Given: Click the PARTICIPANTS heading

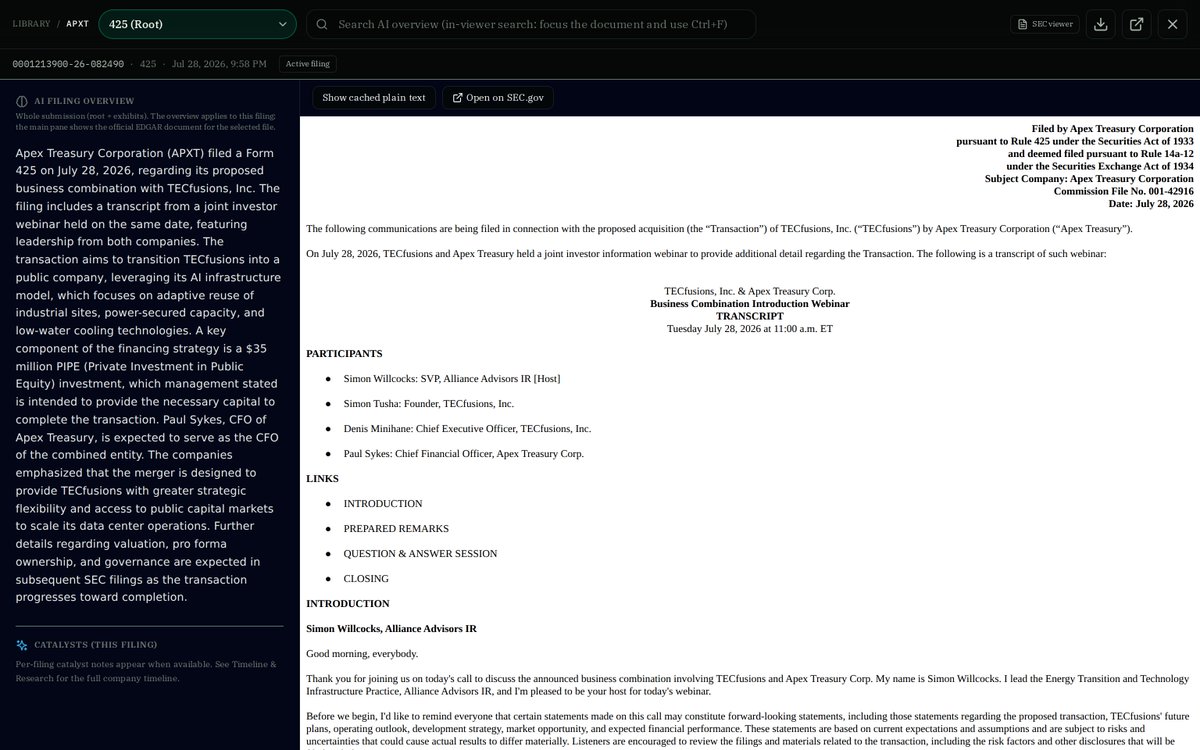Looking at the screenshot, I should pos(344,354).
